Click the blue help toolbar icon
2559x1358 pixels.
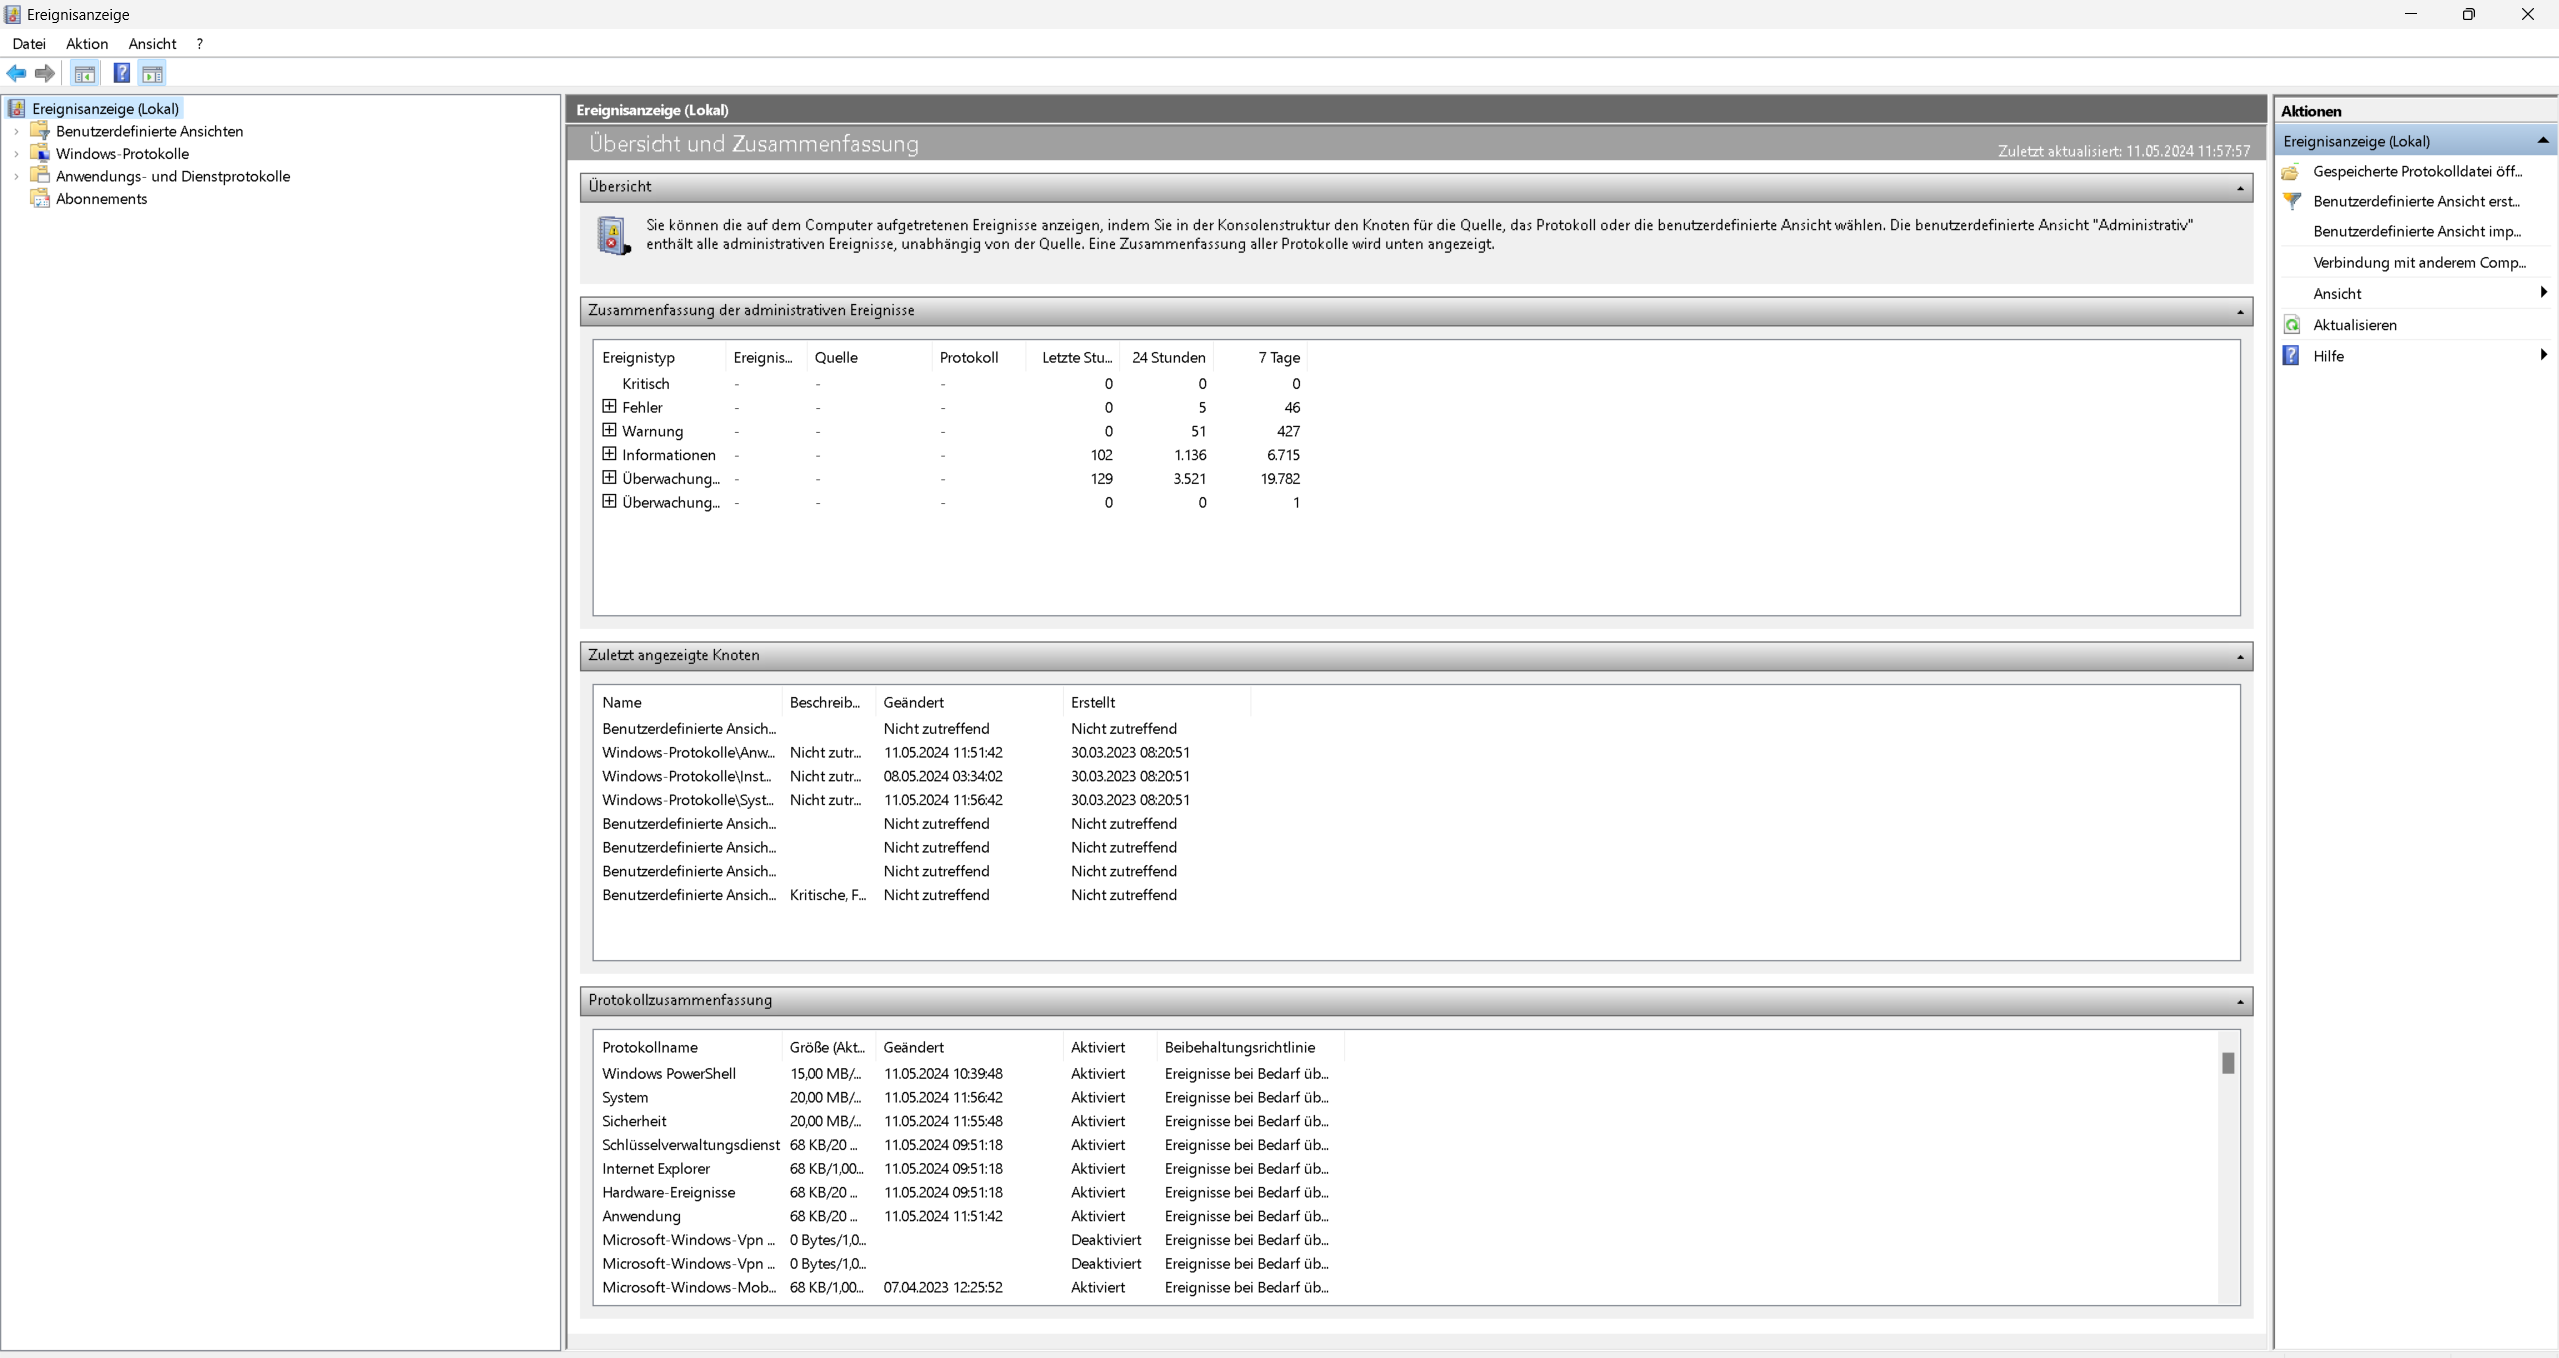[121, 73]
